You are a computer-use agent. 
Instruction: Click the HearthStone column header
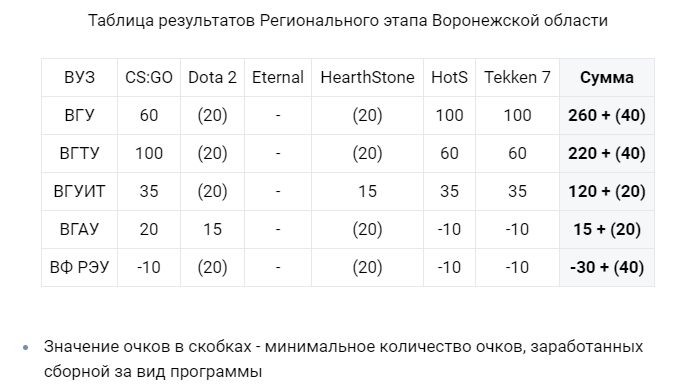click(x=367, y=78)
